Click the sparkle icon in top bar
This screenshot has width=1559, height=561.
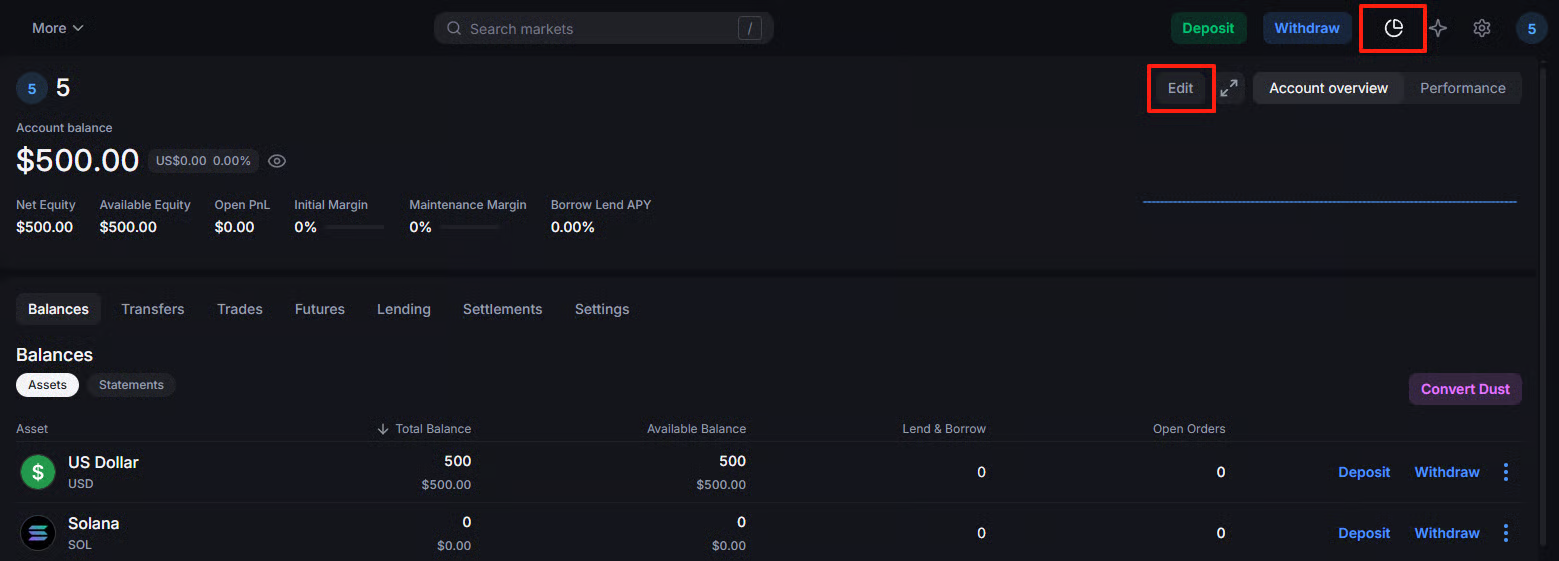coord(1438,28)
